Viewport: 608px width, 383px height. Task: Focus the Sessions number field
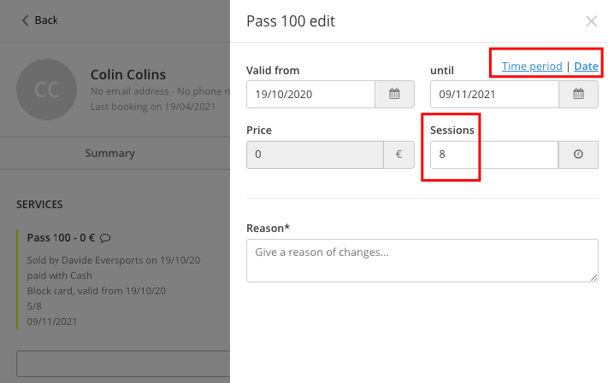click(x=494, y=154)
